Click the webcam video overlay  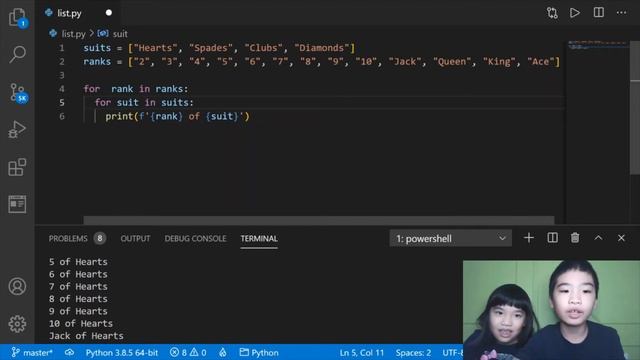tap(551, 310)
